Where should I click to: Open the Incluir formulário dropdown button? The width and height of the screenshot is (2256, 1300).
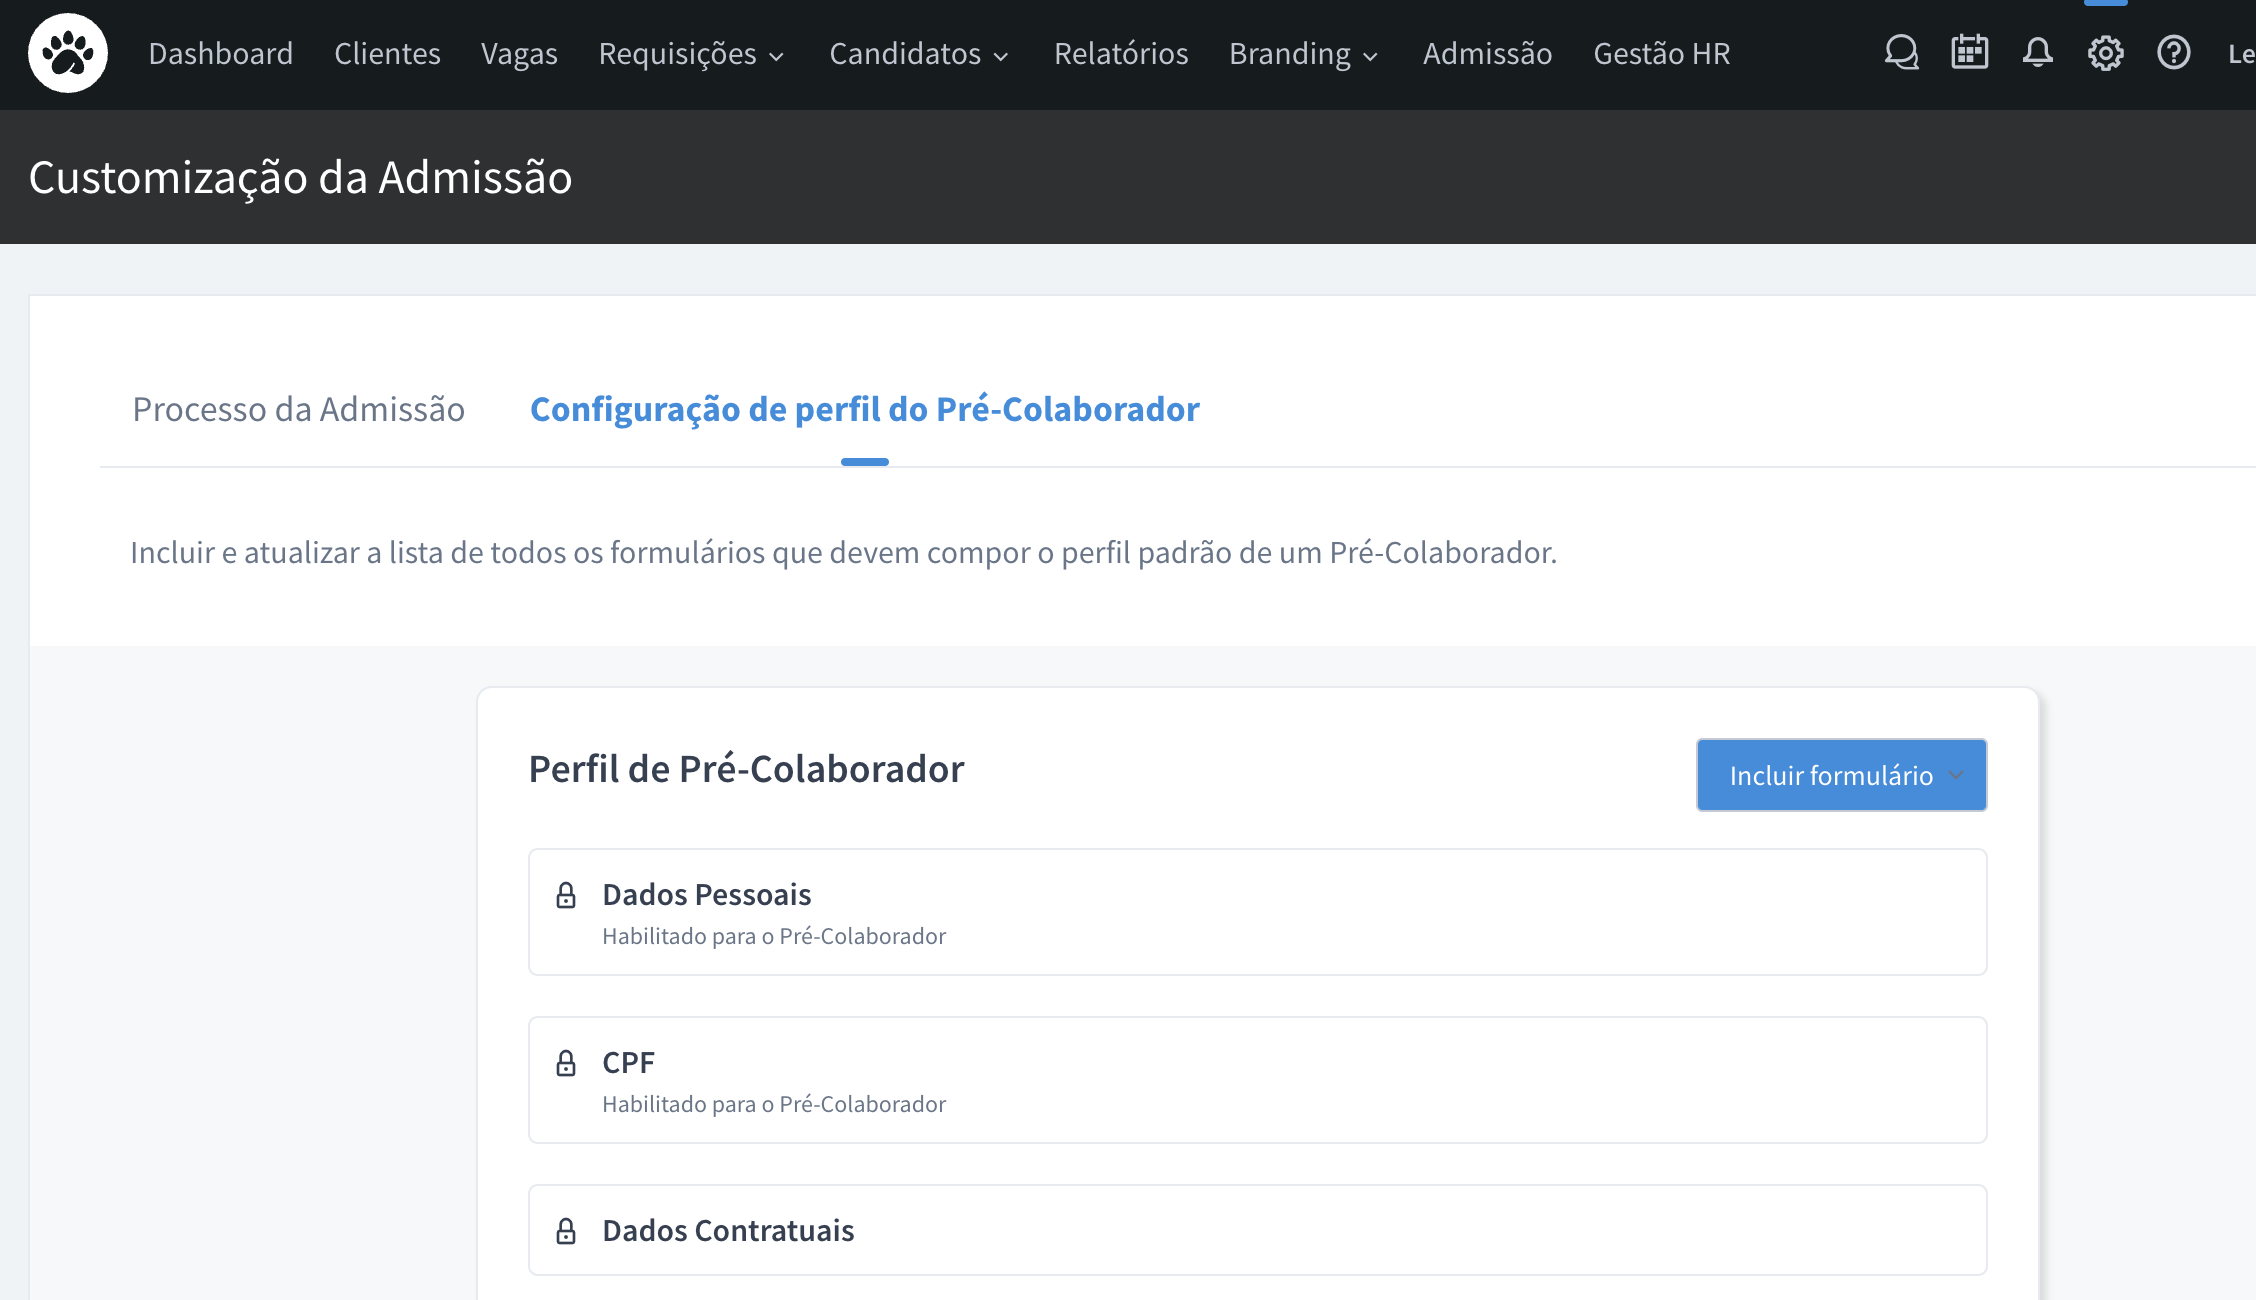(x=1841, y=775)
